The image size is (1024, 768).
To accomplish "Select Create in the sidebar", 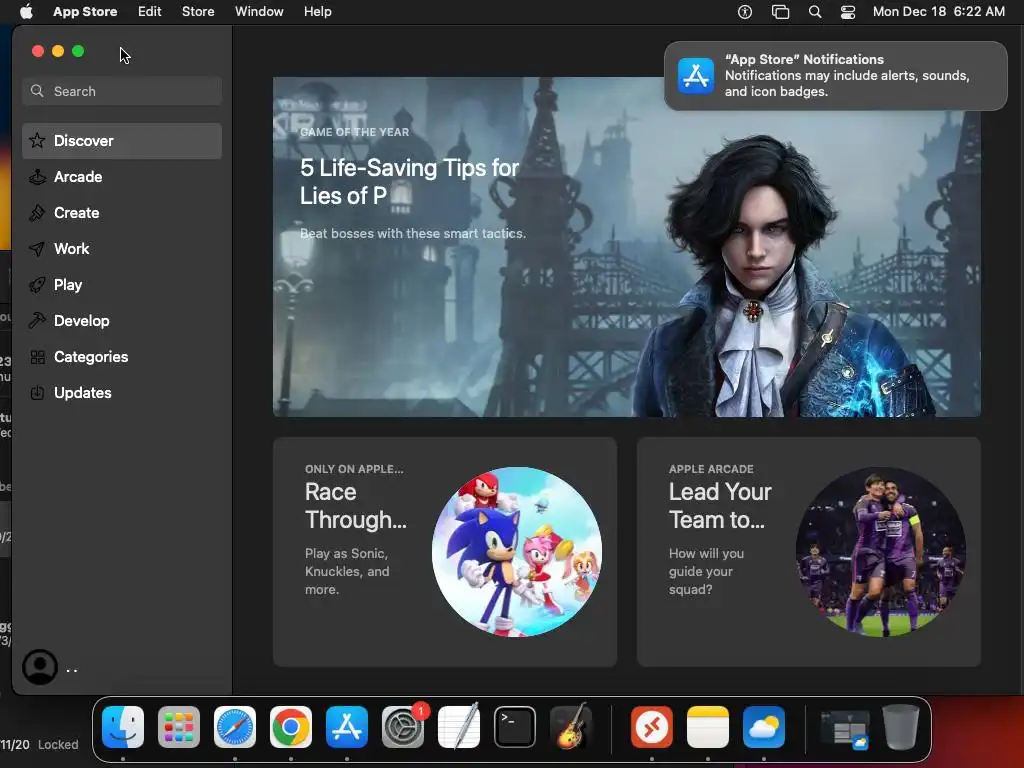I will (x=122, y=212).
